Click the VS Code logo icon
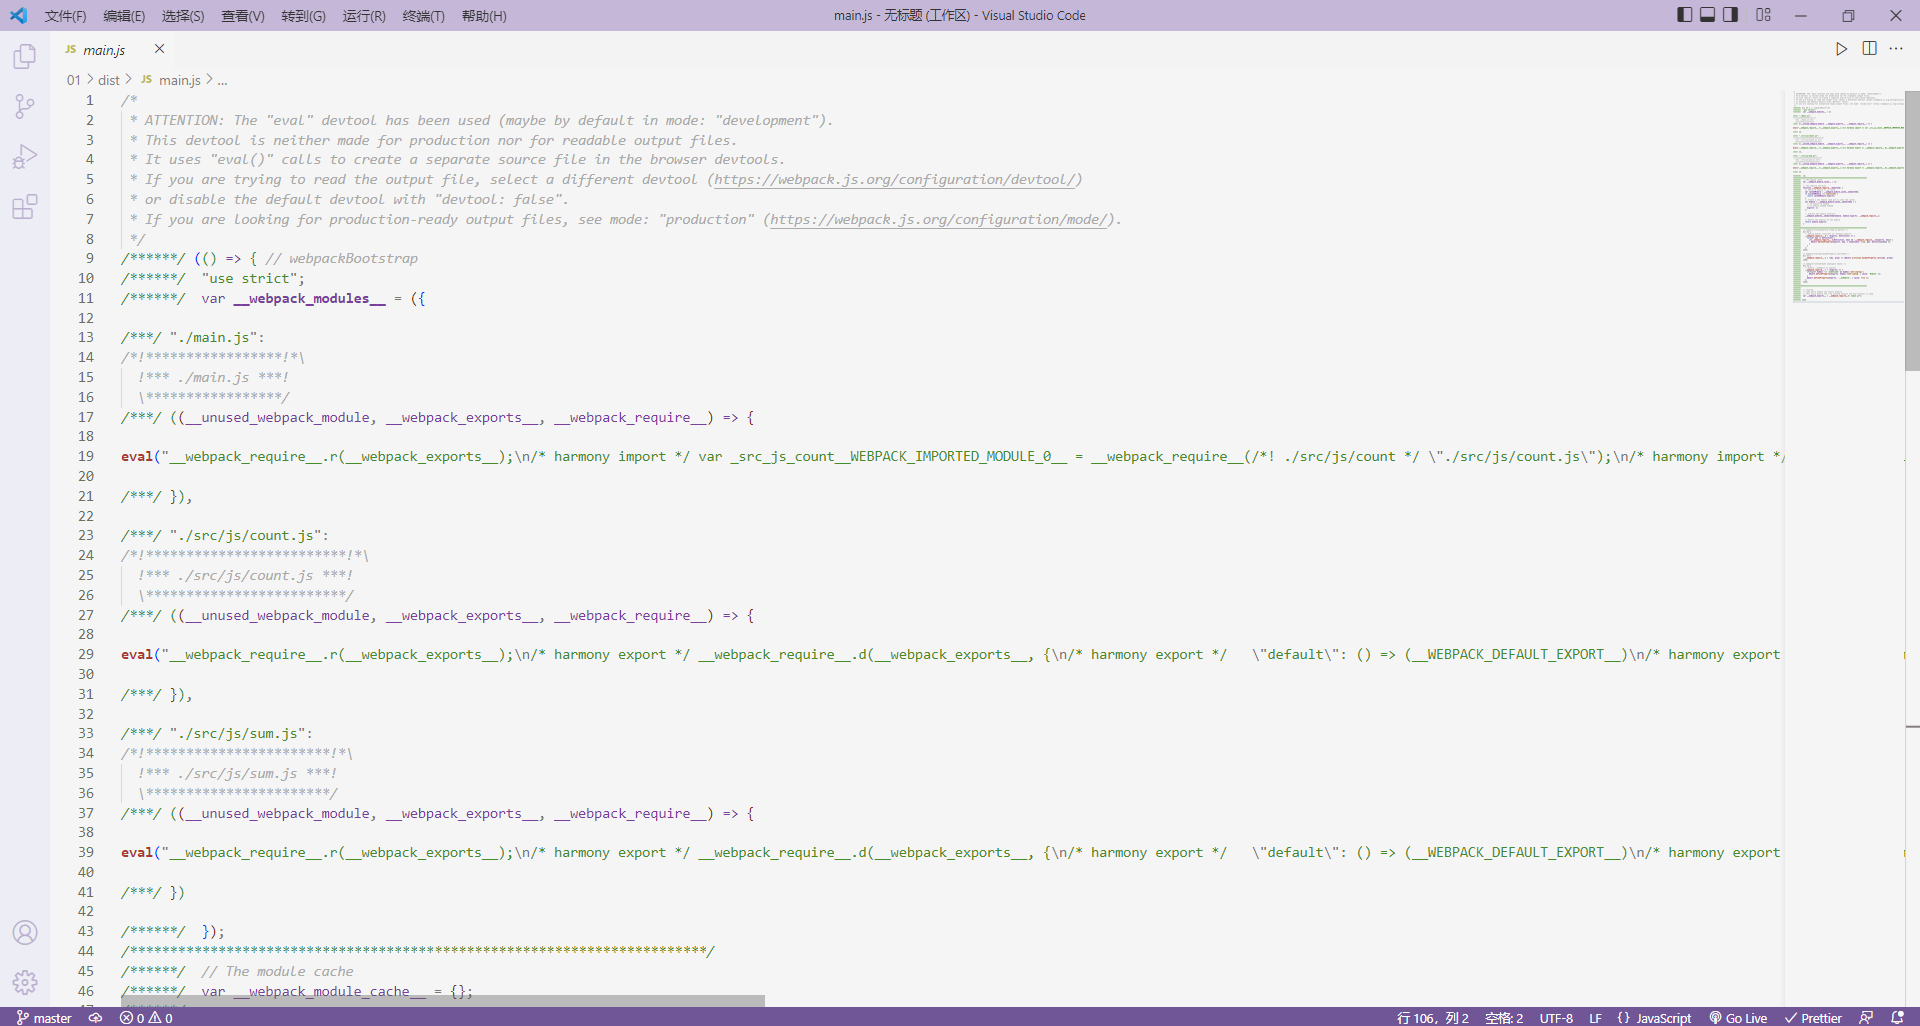The image size is (1920, 1026). click(18, 15)
